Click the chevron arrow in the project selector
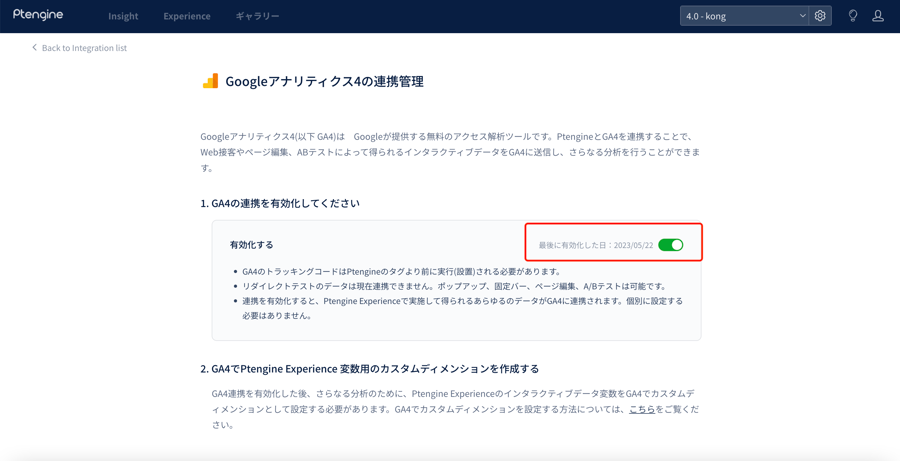 point(802,16)
